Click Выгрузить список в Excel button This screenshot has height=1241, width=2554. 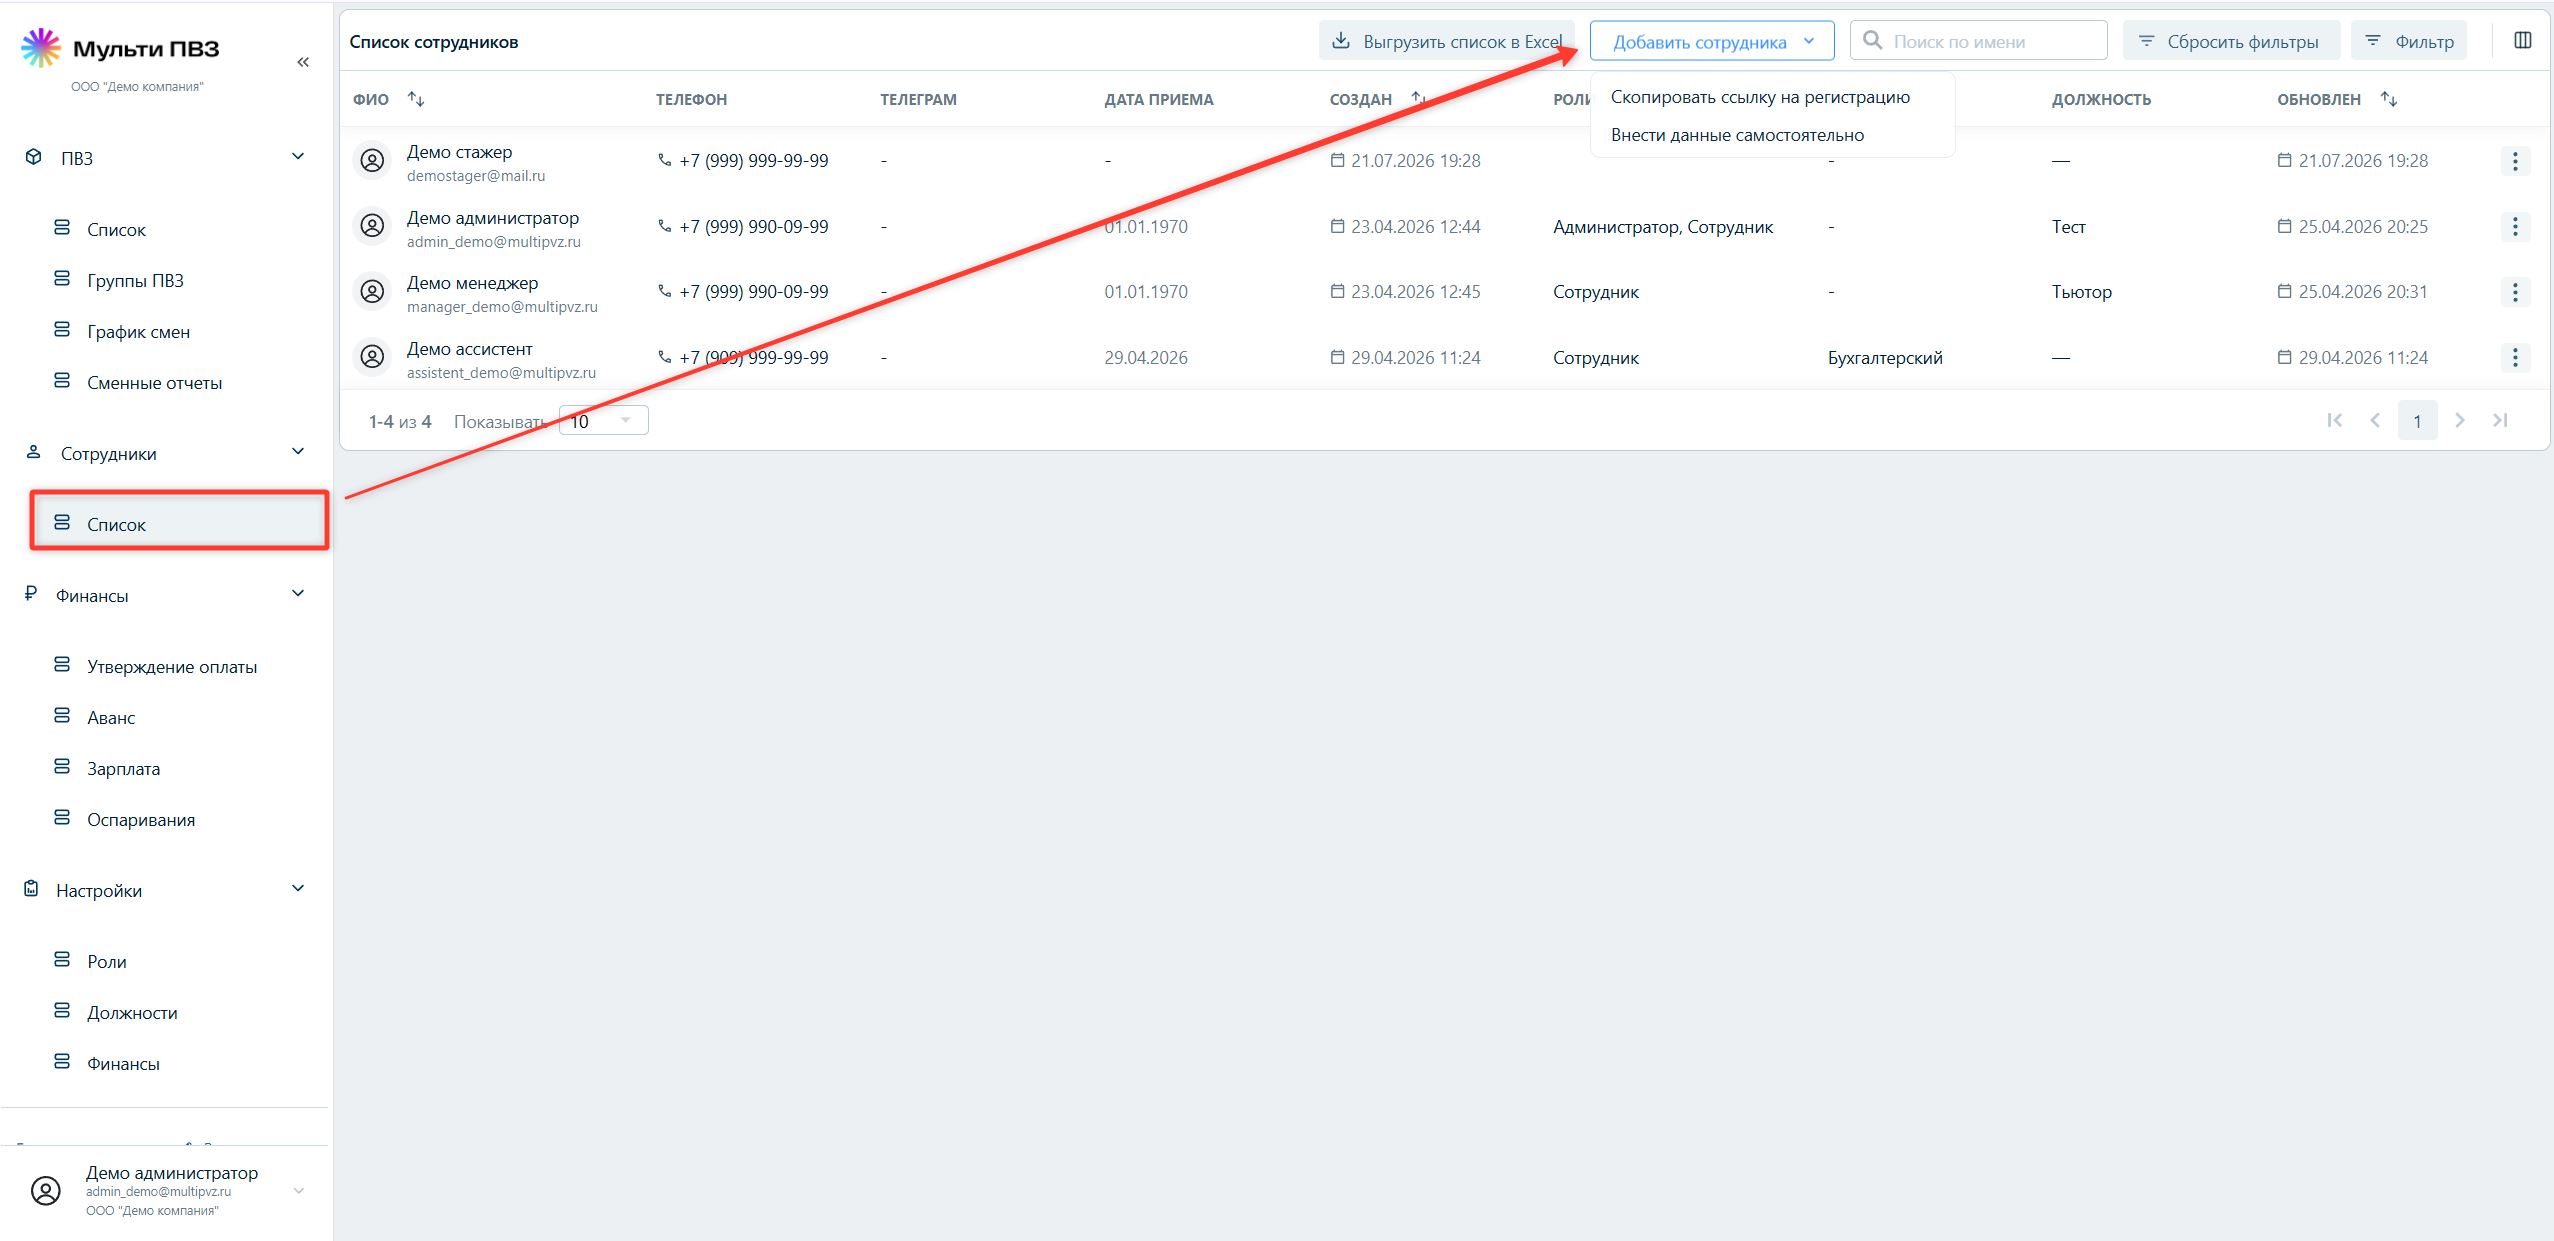1446,41
